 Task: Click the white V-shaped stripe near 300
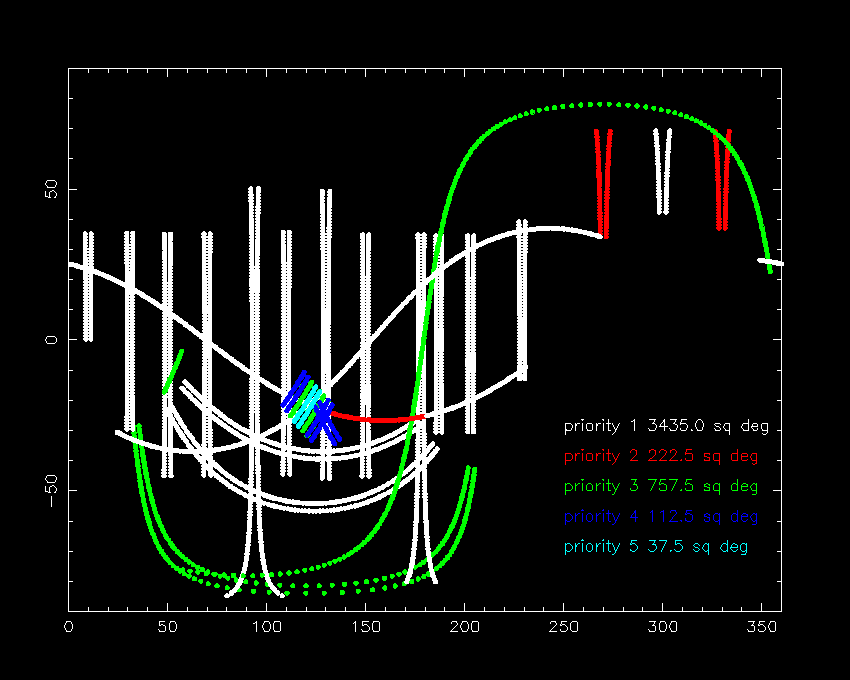pos(662,171)
